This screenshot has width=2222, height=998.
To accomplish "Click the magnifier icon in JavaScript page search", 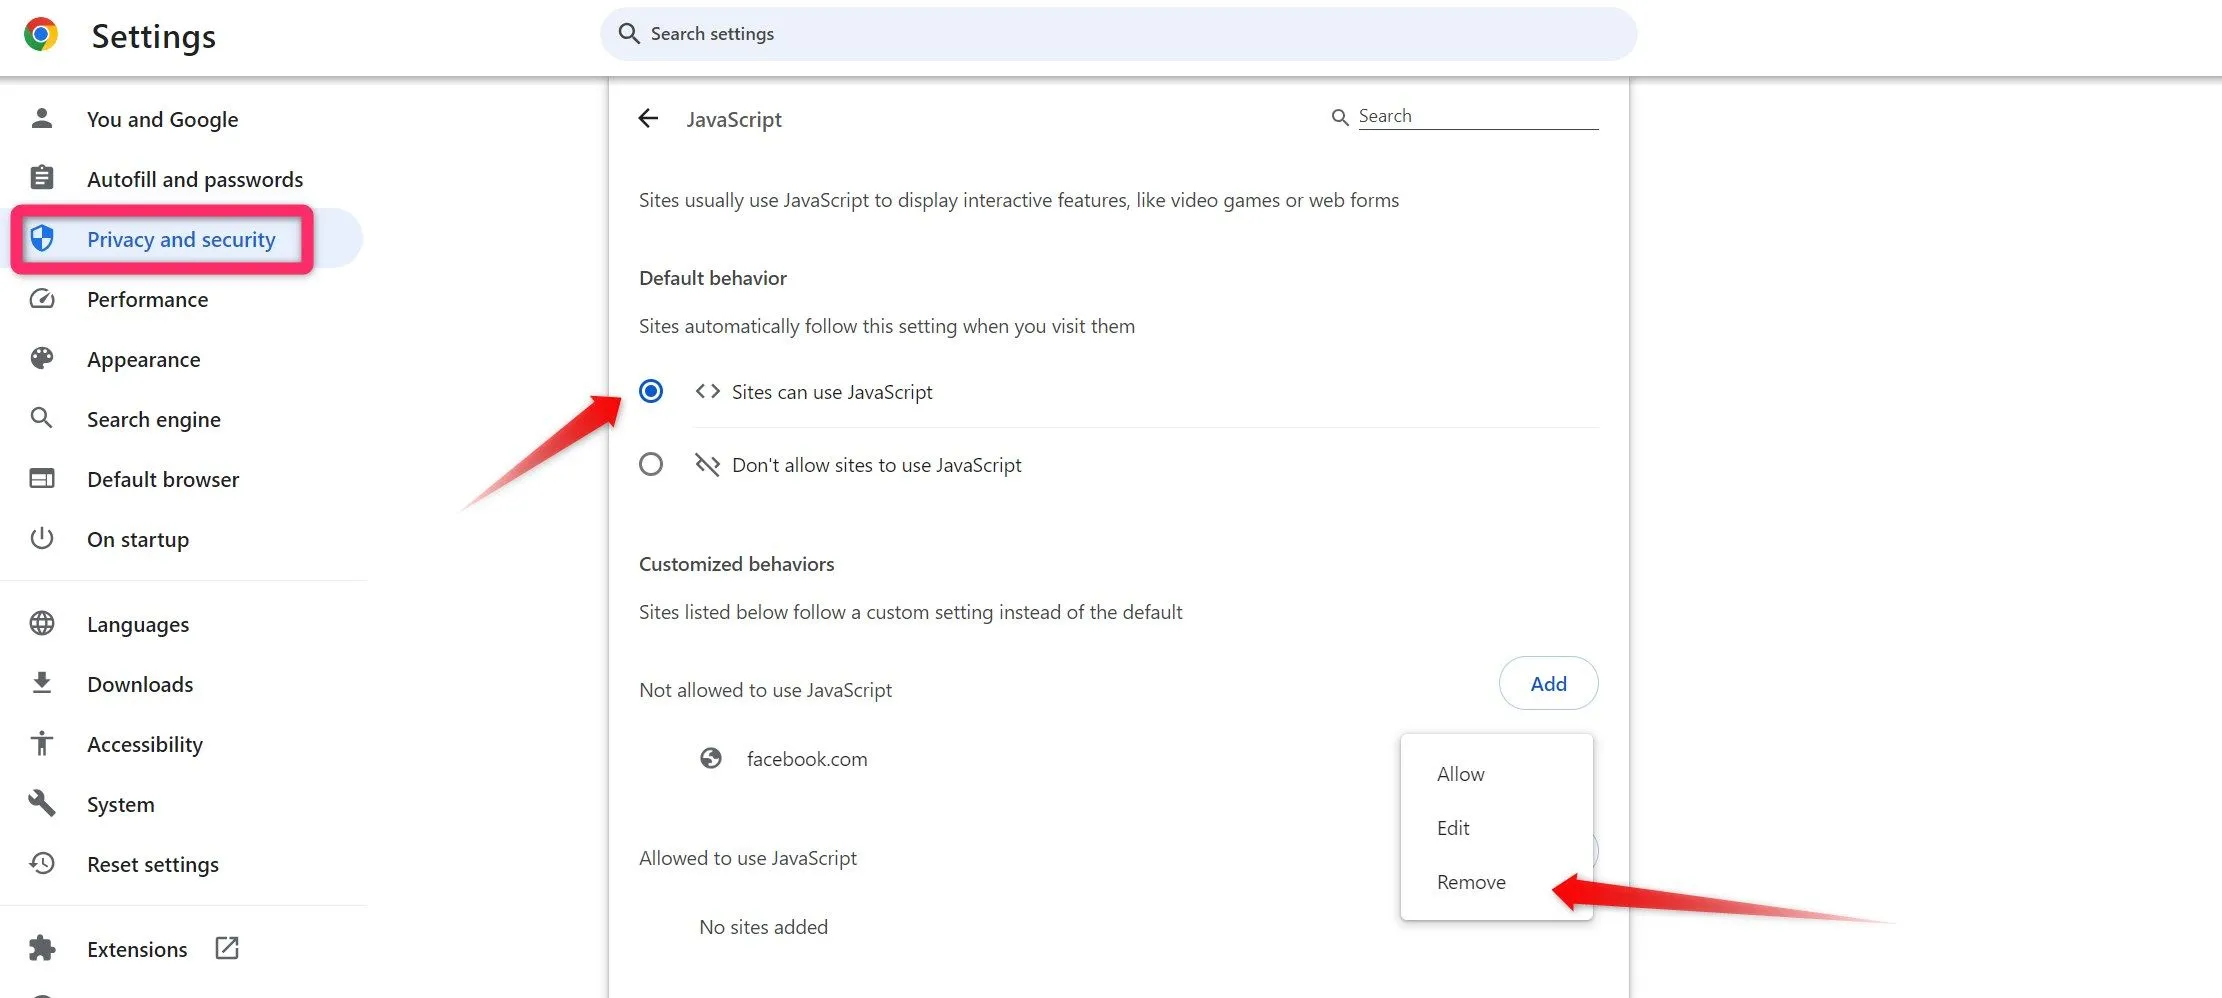I will point(1340,118).
